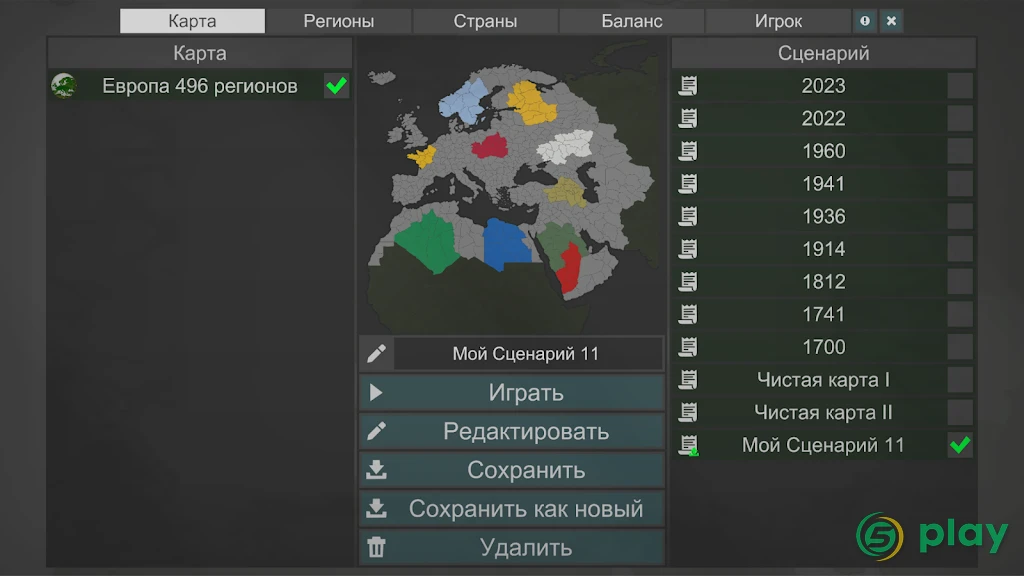Delete scenario with Удалить label
The width and height of the screenshot is (1024, 576).
pos(526,547)
